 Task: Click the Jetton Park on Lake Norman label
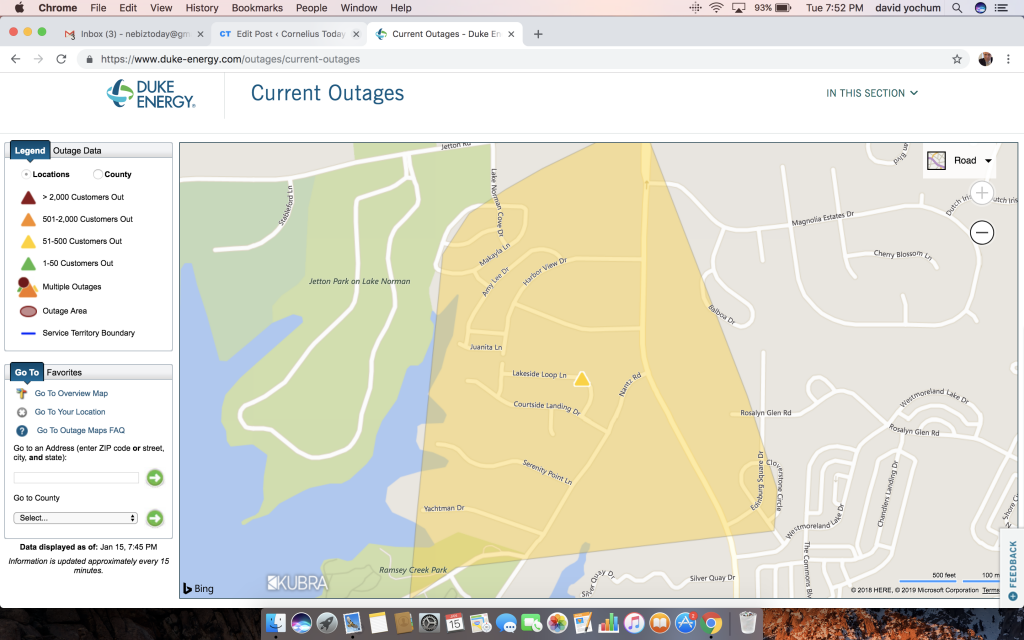(359, 281)
